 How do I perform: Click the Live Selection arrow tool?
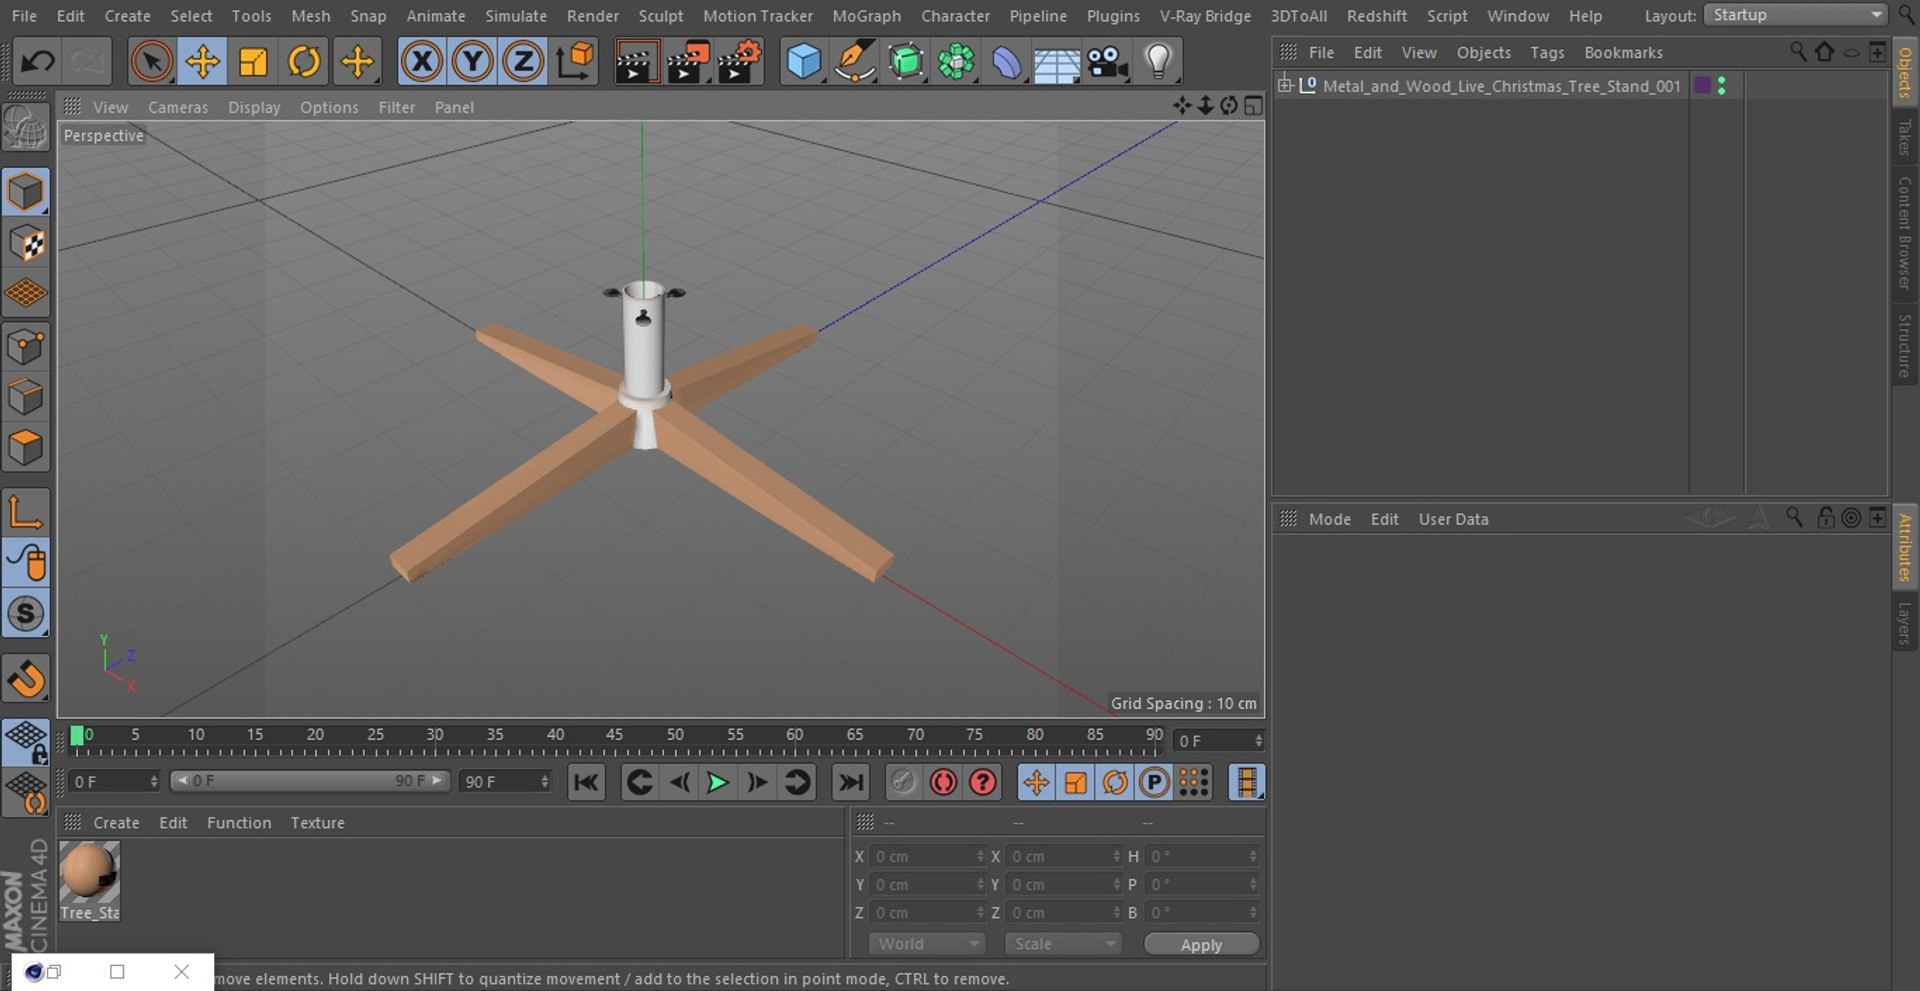[151, 62]
